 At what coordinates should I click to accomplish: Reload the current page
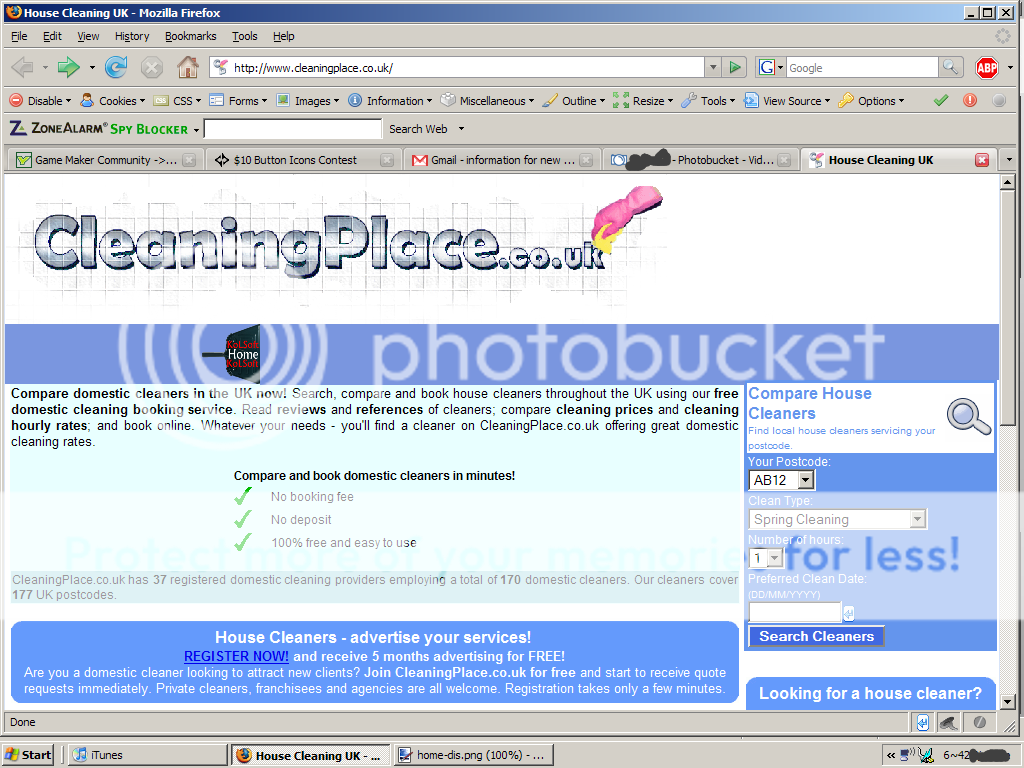coord(116,67)
